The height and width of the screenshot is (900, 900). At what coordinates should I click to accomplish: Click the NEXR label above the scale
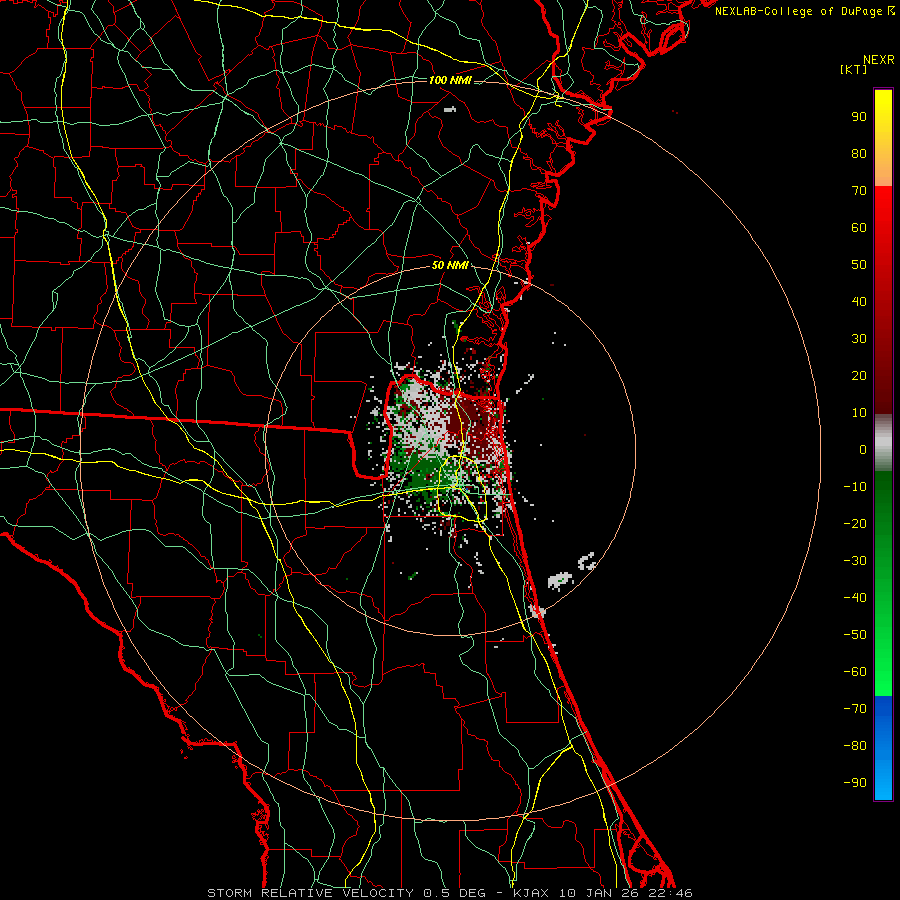[879, 60]
